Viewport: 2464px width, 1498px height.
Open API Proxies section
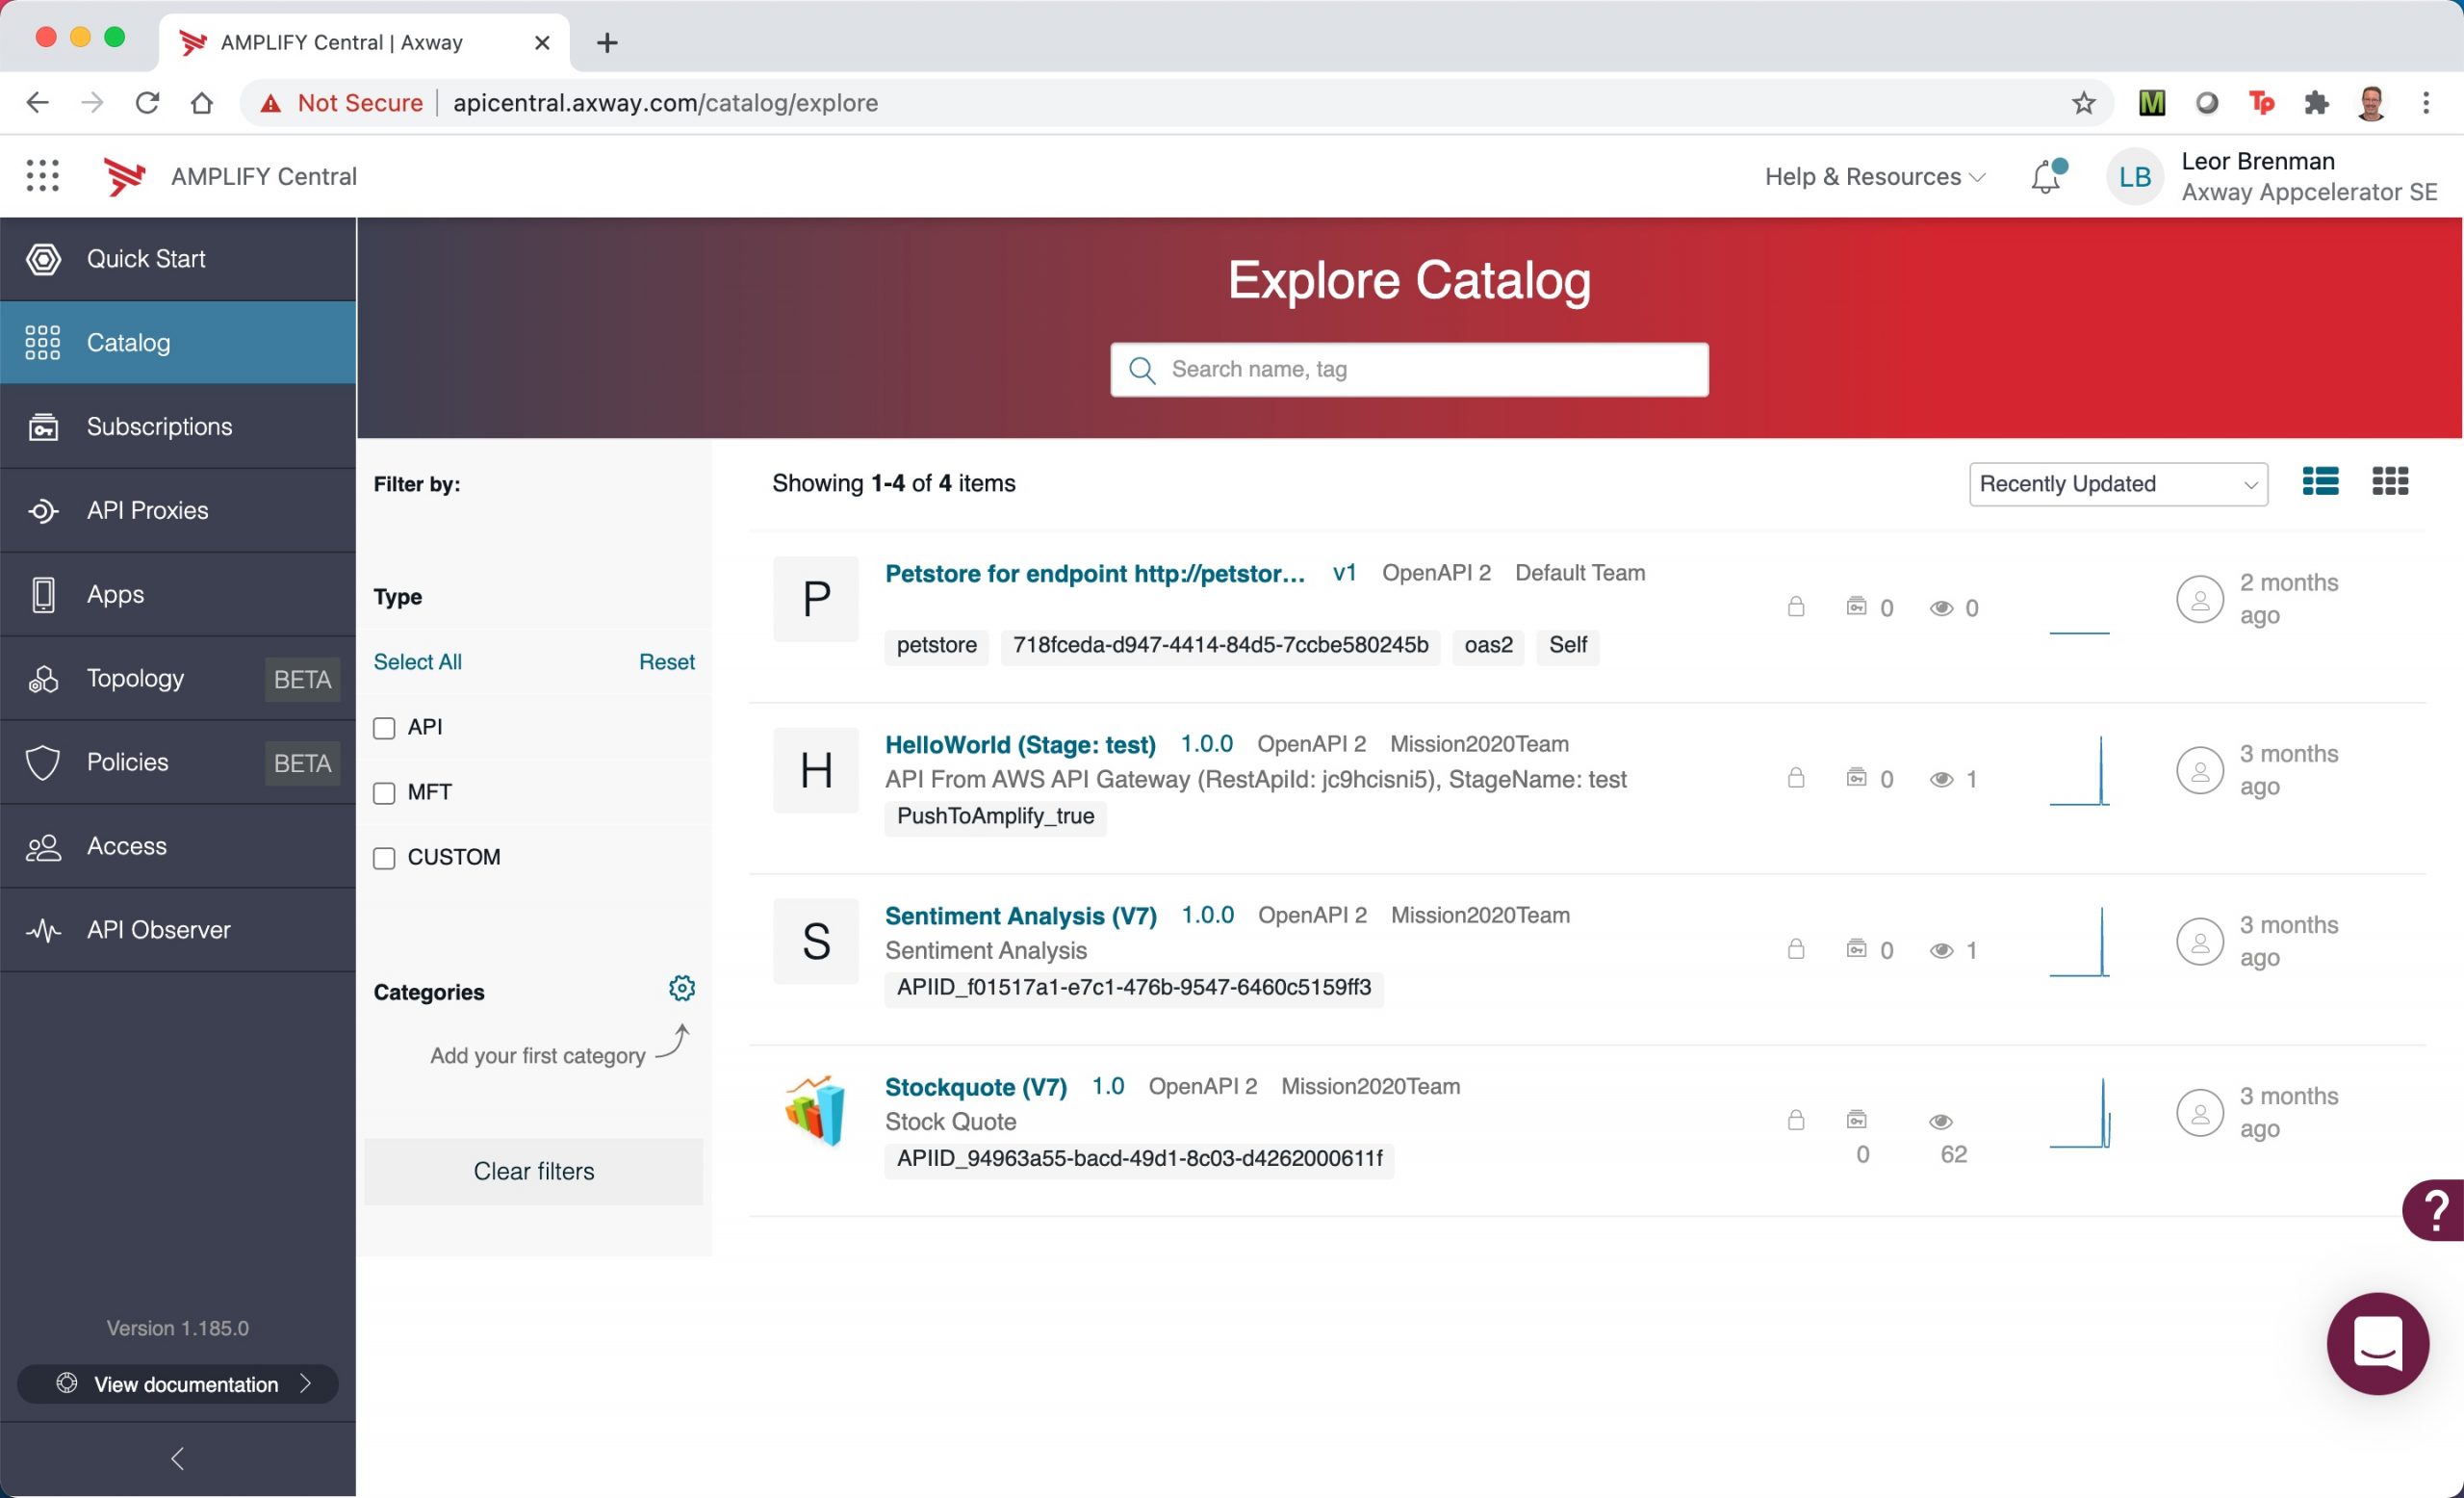click(x=178, y=511)
